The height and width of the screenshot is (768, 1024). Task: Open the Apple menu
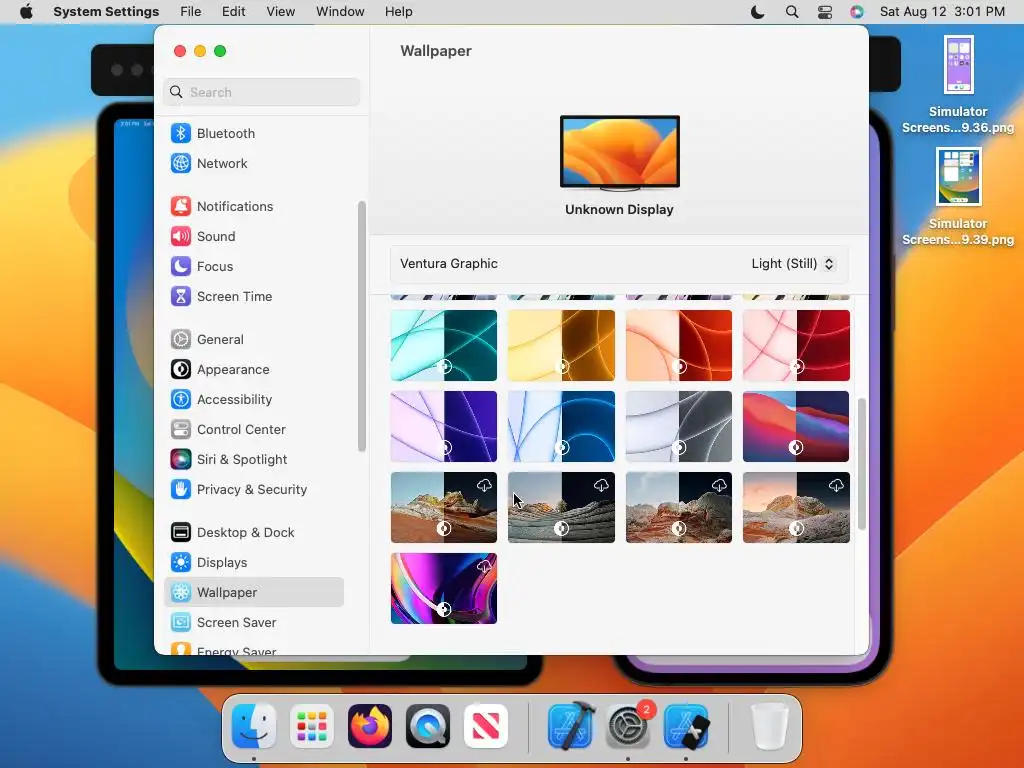click(x=26, y=12)
